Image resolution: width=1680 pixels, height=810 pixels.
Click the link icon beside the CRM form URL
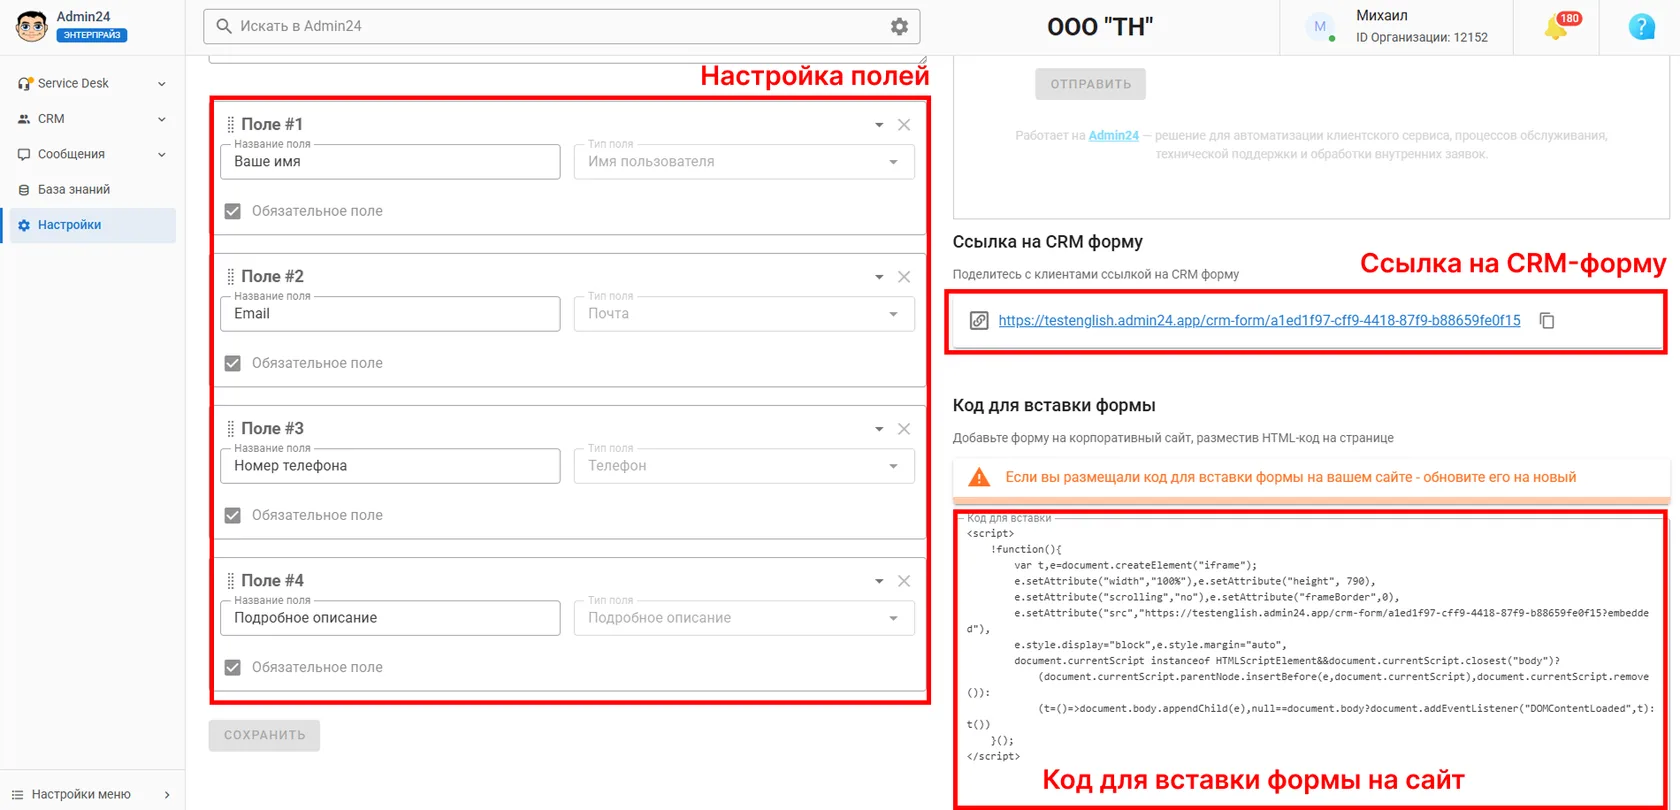[979, 321]
